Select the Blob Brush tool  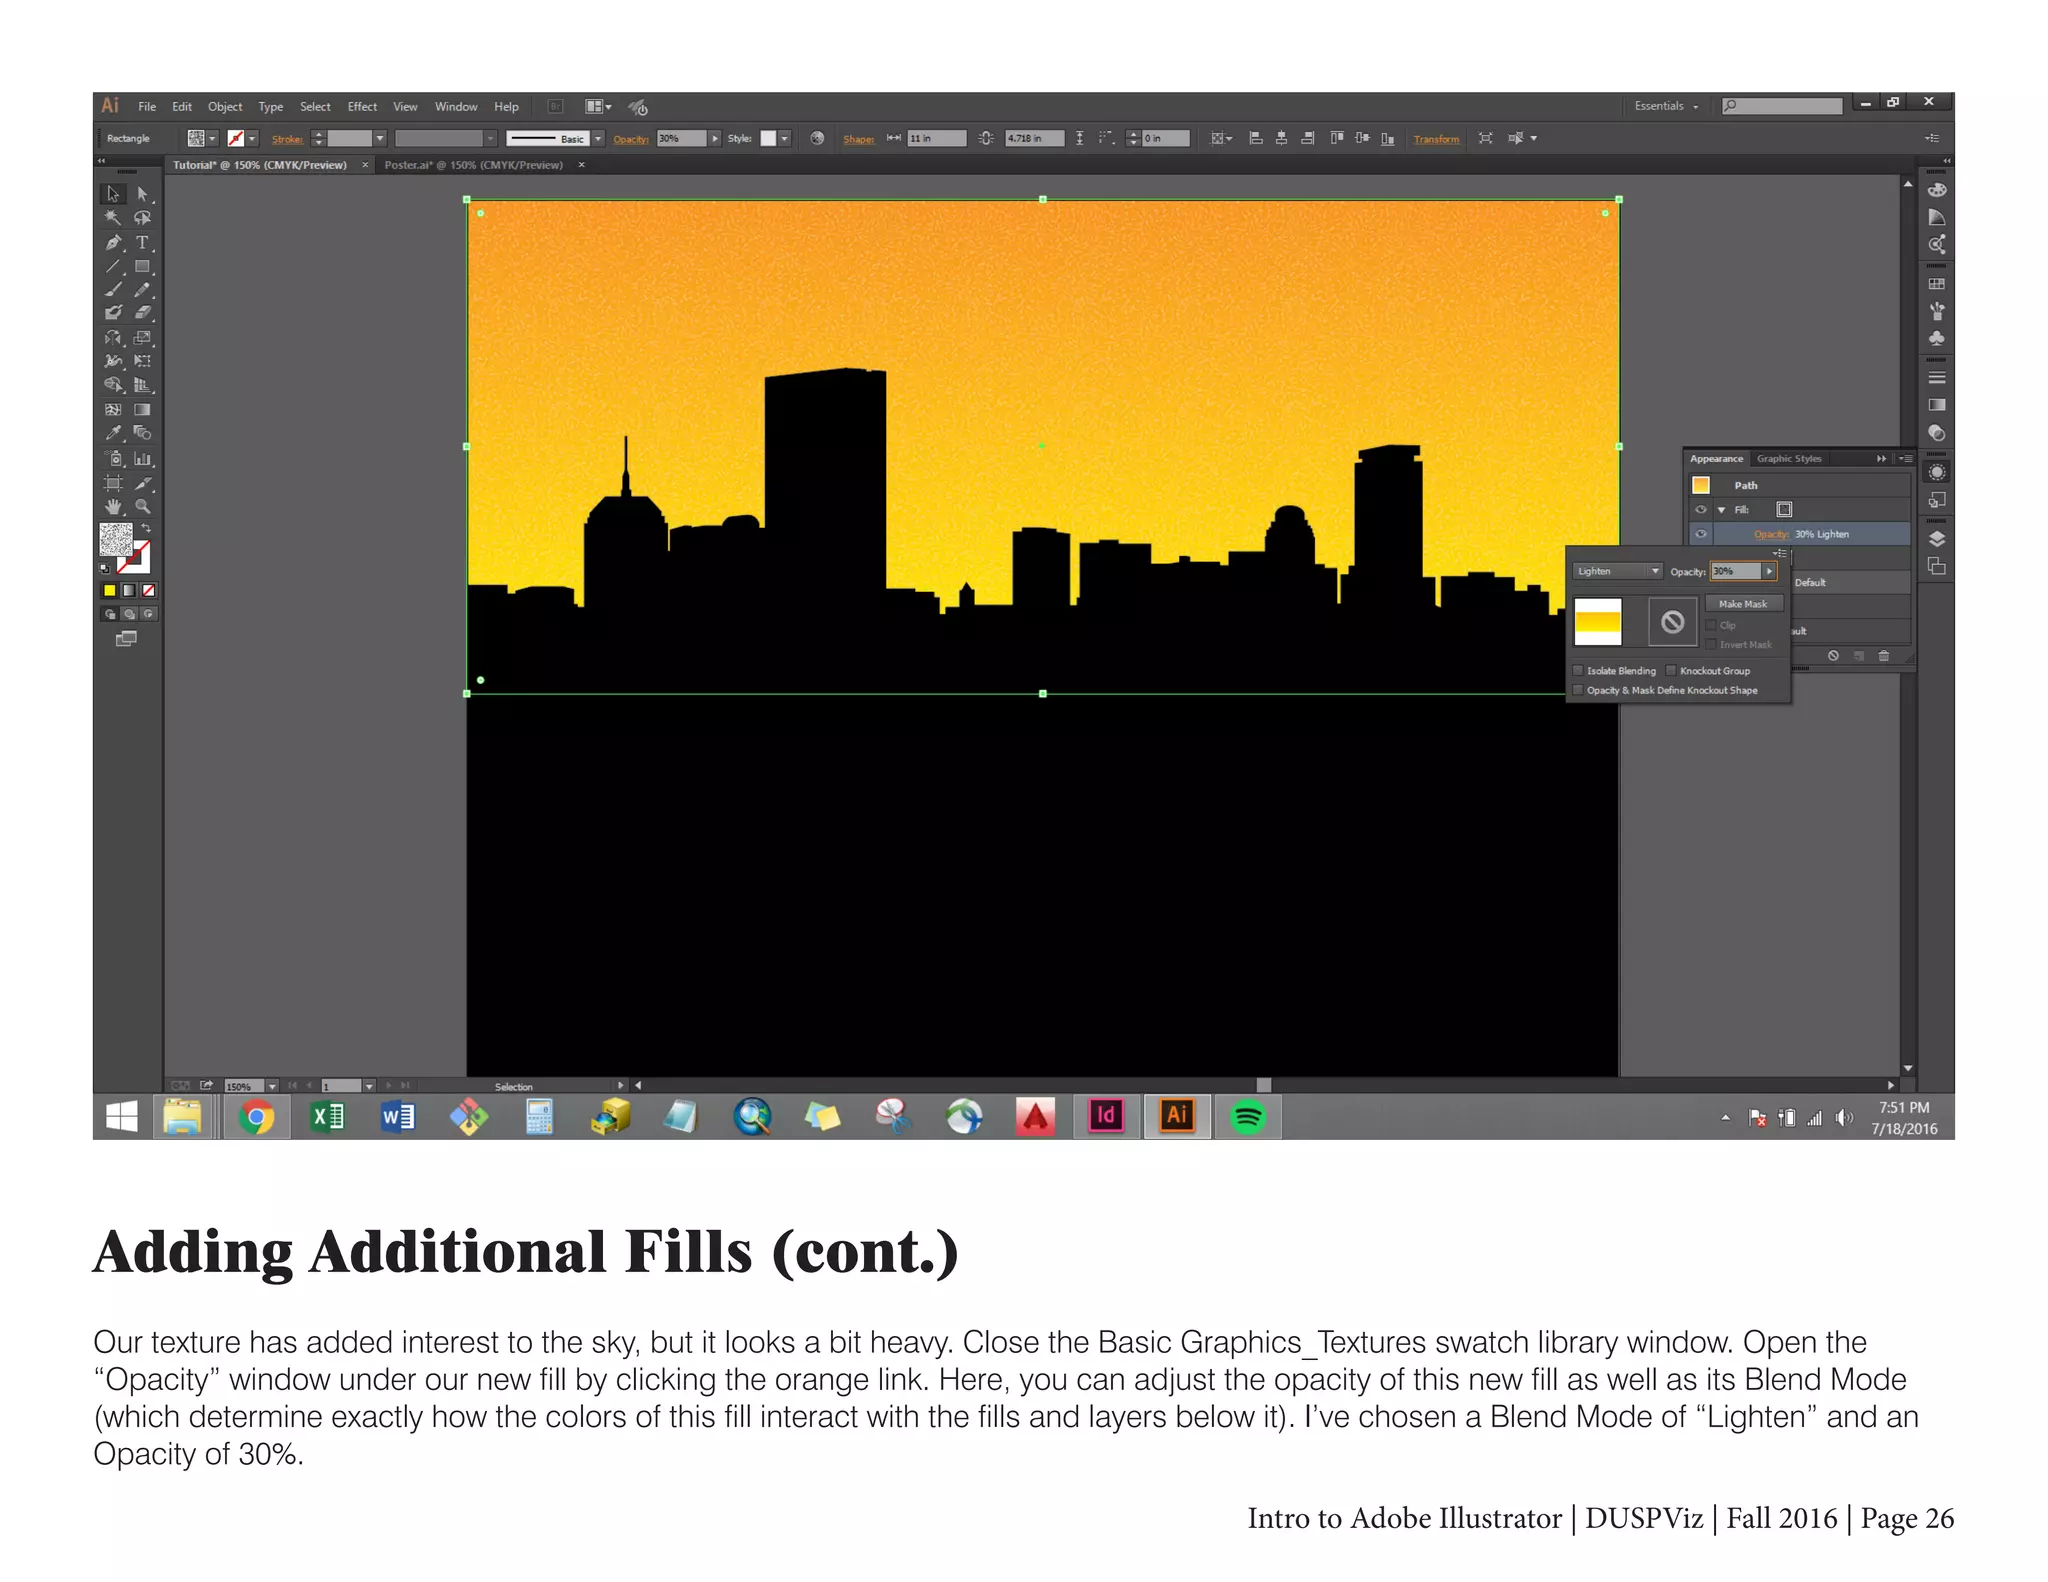click(x=113, y=313)
